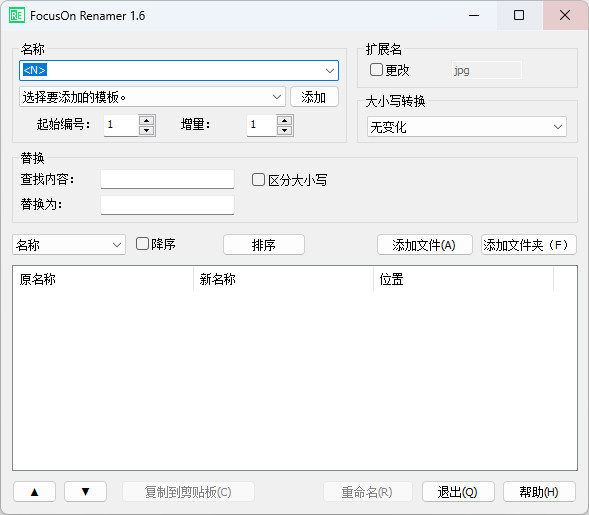Click the 退出(Q) button
This screenshot has width=589, height=515.
pos(458,492)
